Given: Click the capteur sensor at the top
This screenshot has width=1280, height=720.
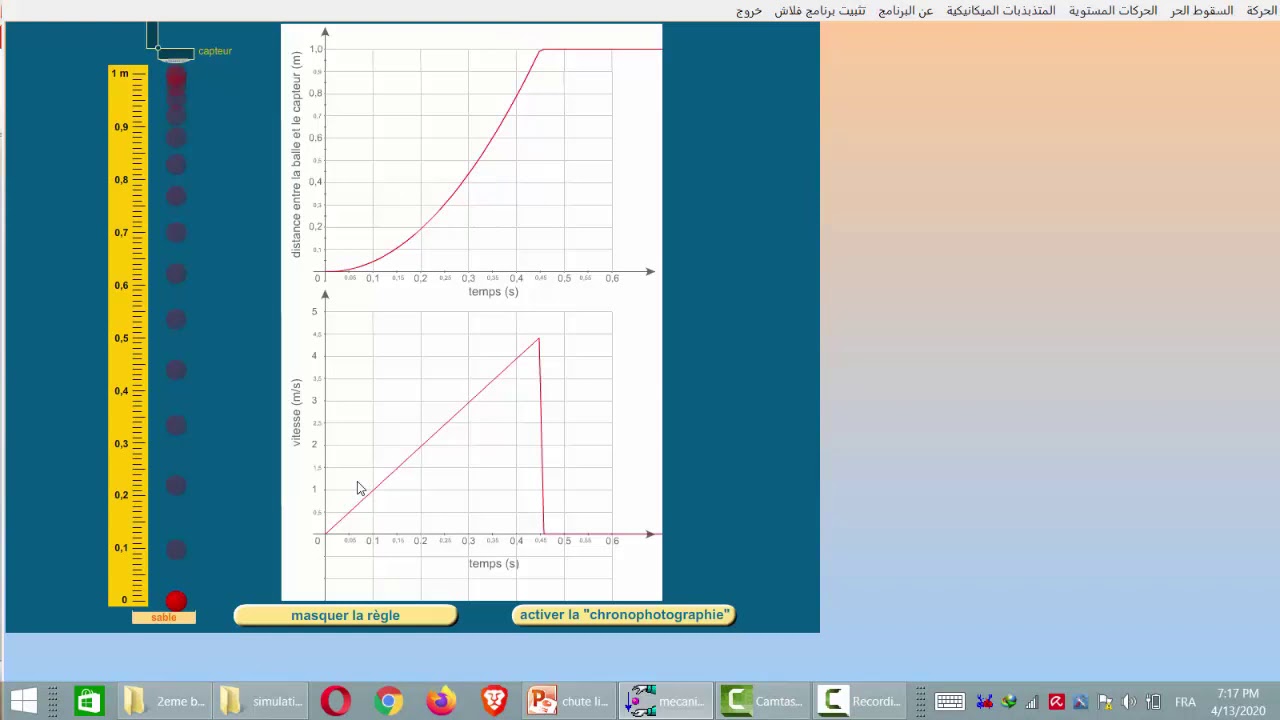Looking at the screenshot, I should [x=176, y=53].
